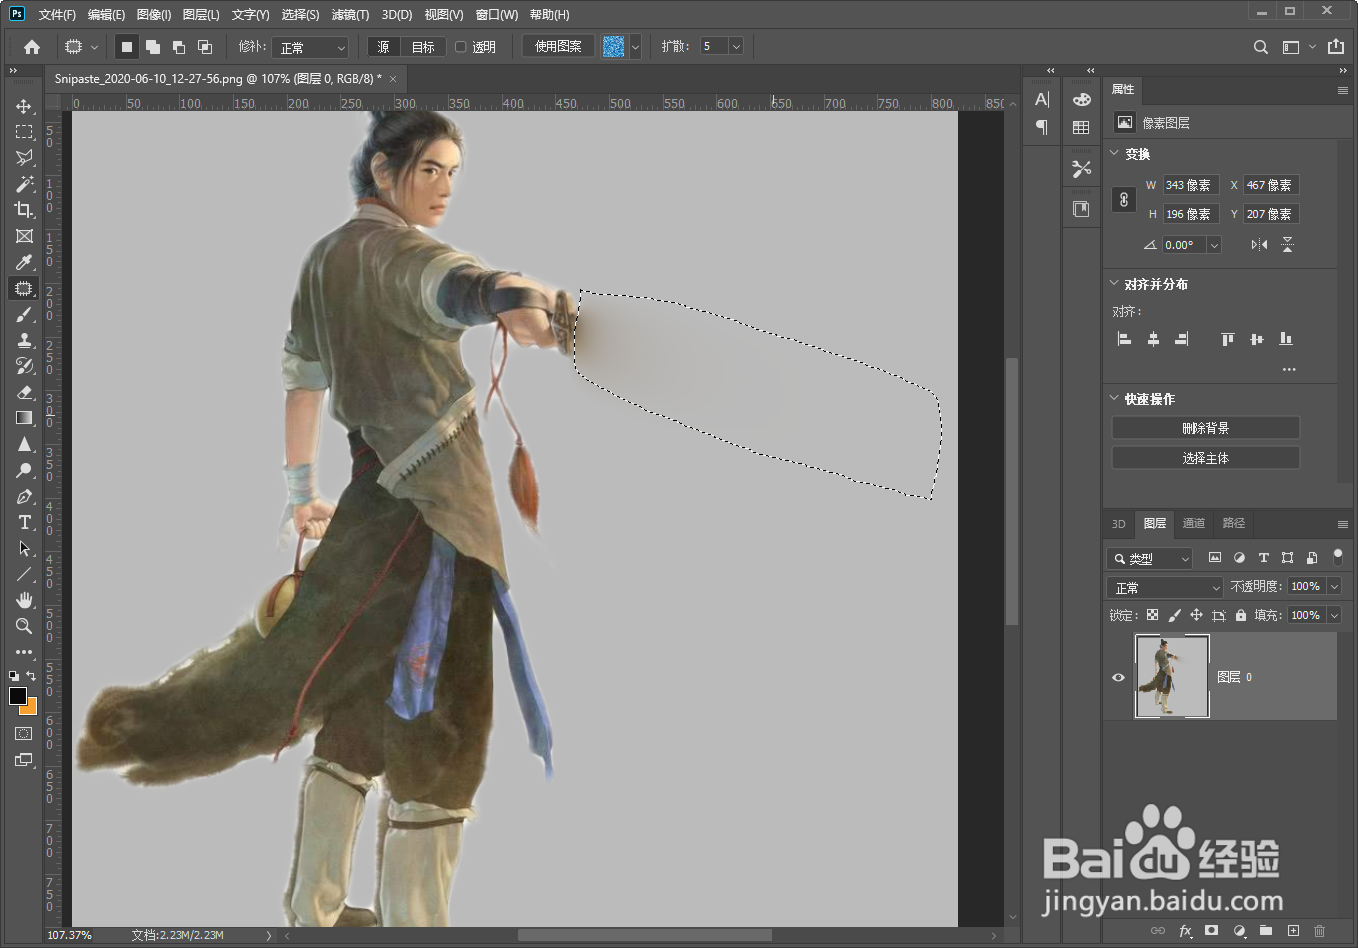The height and width of the screenshot is (948, 1358).
Task: Open 文件(F) menu
Action: [57, 14]
